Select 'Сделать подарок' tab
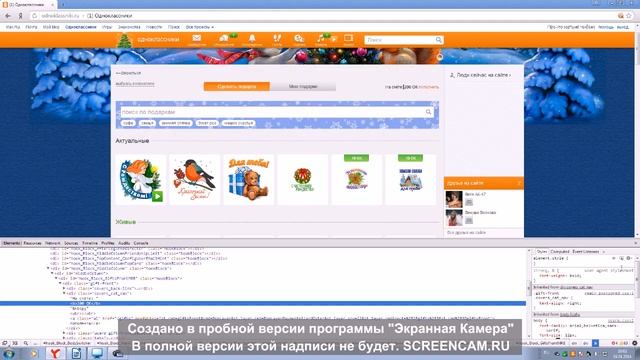The height and width of the screenshot is (360, 640). pyautogui.click(x=237, y=87)
